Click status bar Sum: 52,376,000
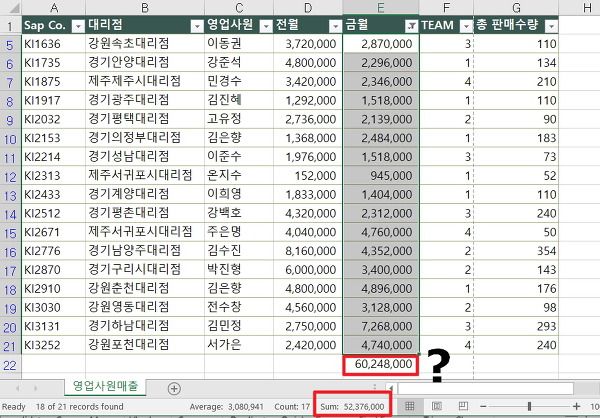The width and height of the screenshot is (600, 418). tap(352, 407)
